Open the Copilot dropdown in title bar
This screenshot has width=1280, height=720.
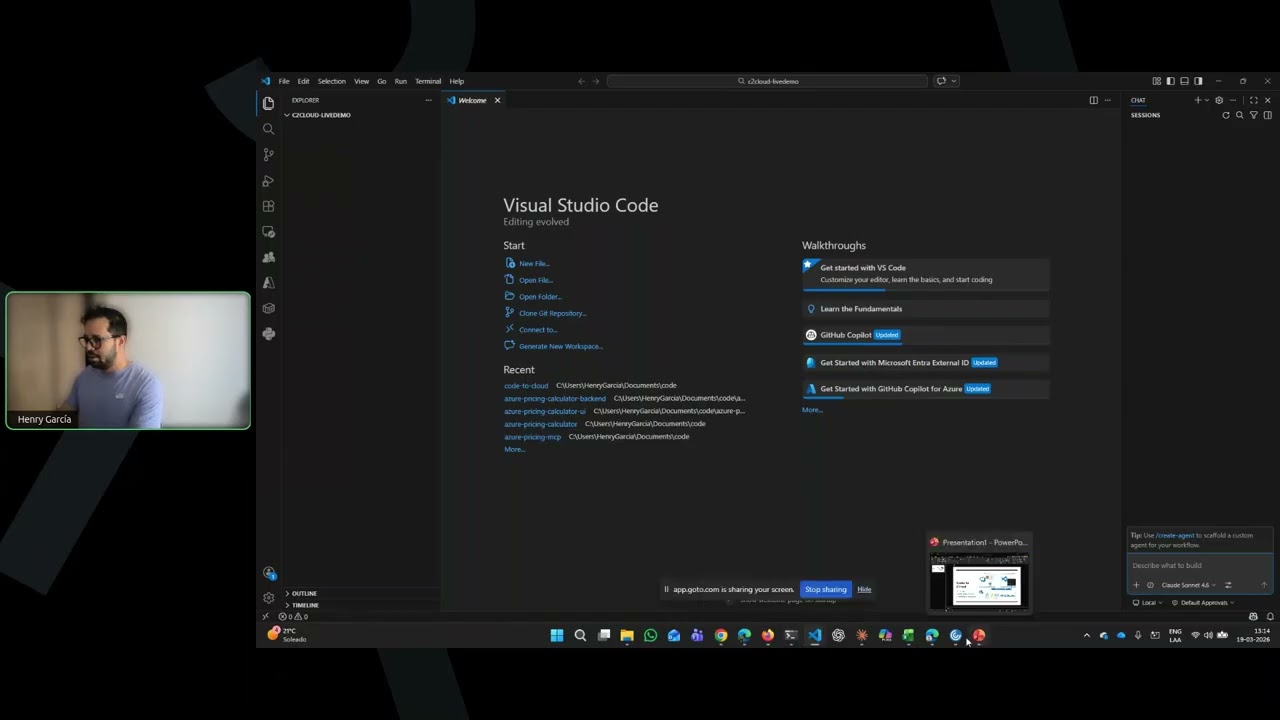(954, 81)
